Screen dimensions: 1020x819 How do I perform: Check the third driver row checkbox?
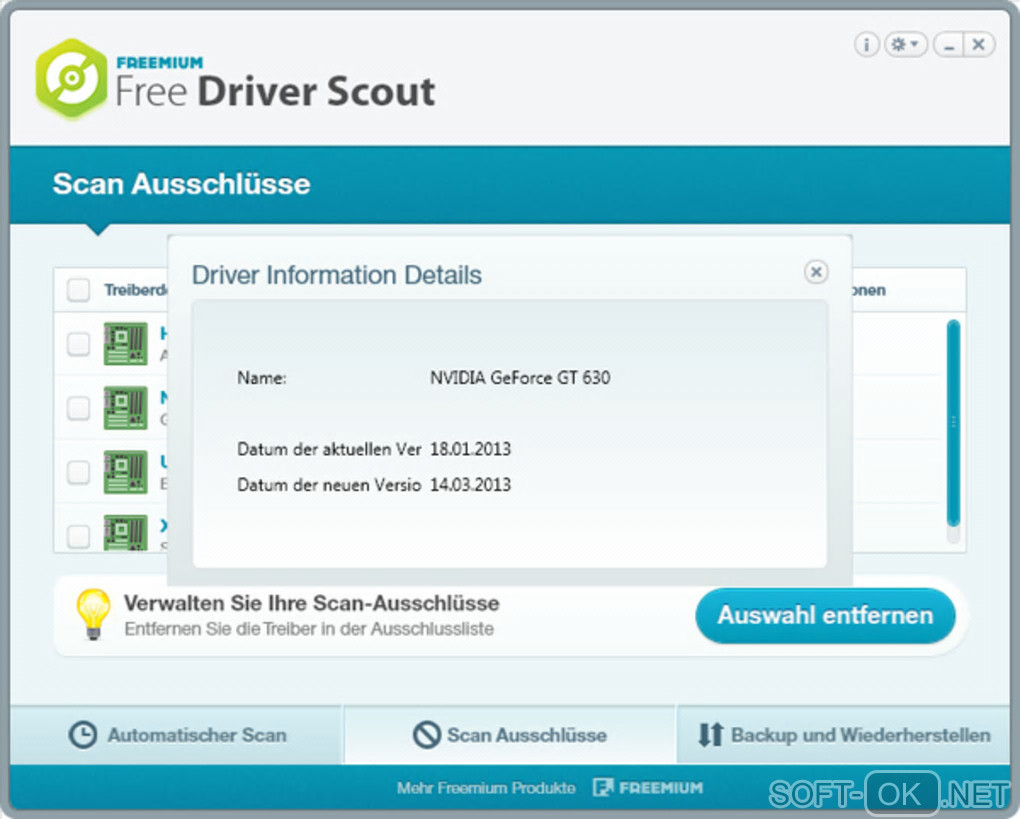pos(79,472)
